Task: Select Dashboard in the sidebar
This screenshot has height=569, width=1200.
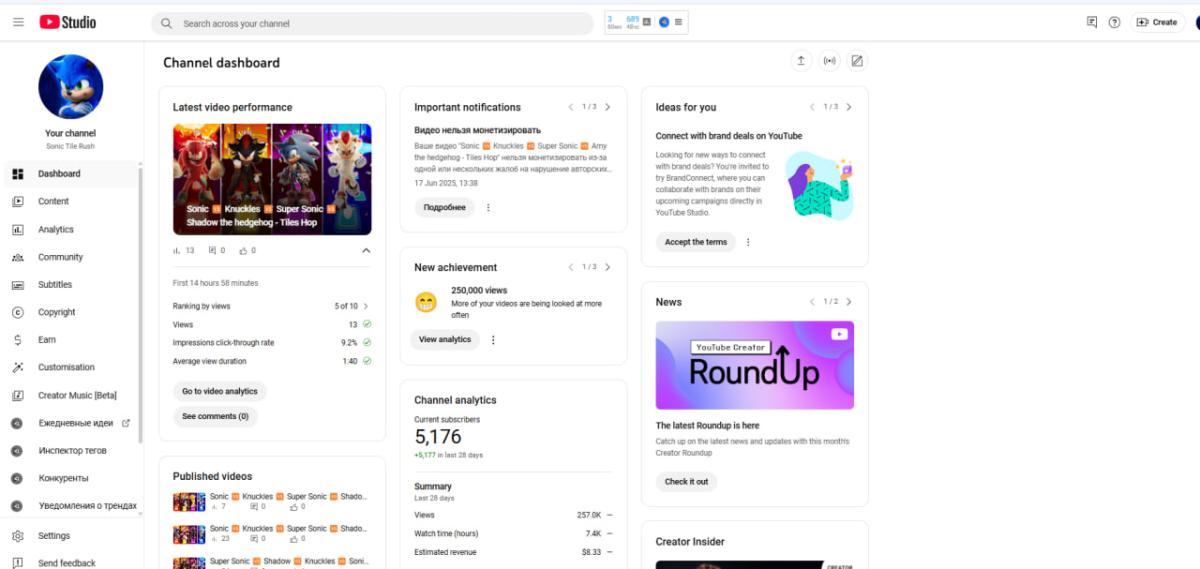Action: point(71,174)
